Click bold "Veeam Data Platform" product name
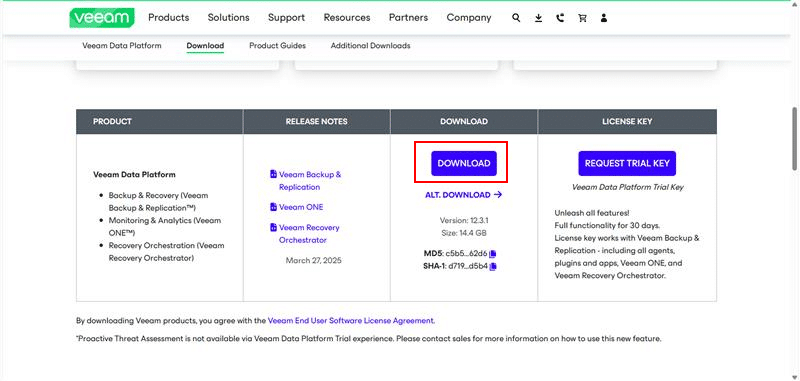Screen dimensions: 800x381 pos(134,174)
